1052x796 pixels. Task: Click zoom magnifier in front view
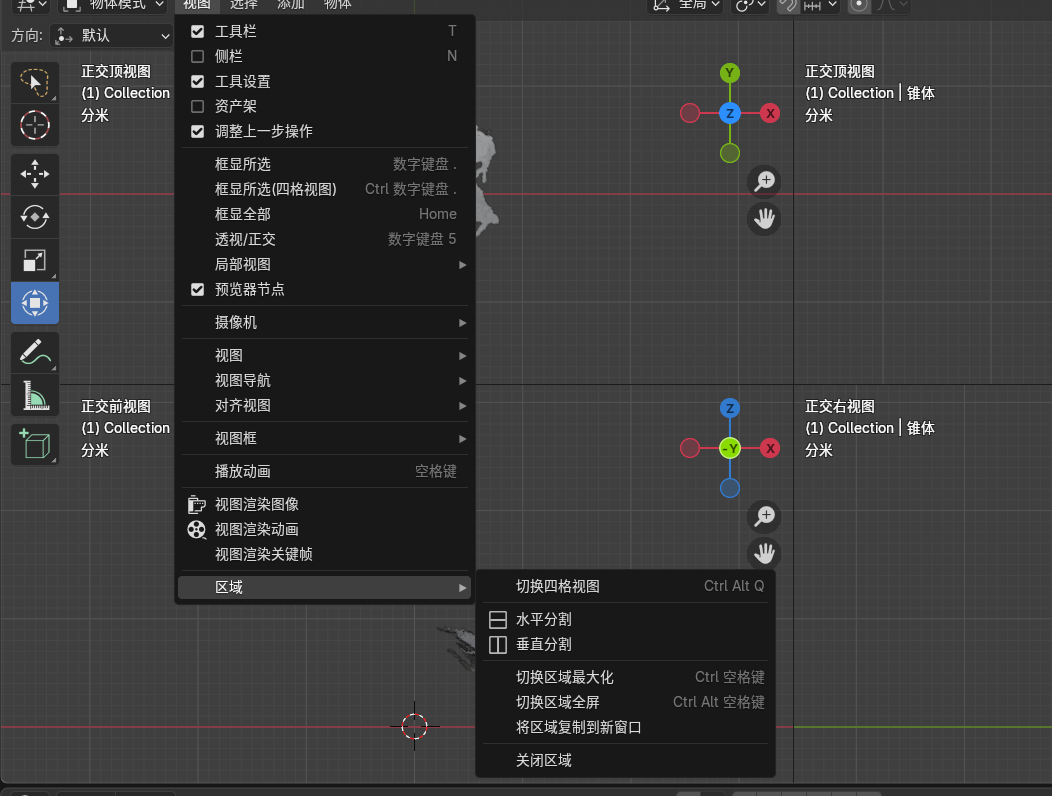pos(764,516)
